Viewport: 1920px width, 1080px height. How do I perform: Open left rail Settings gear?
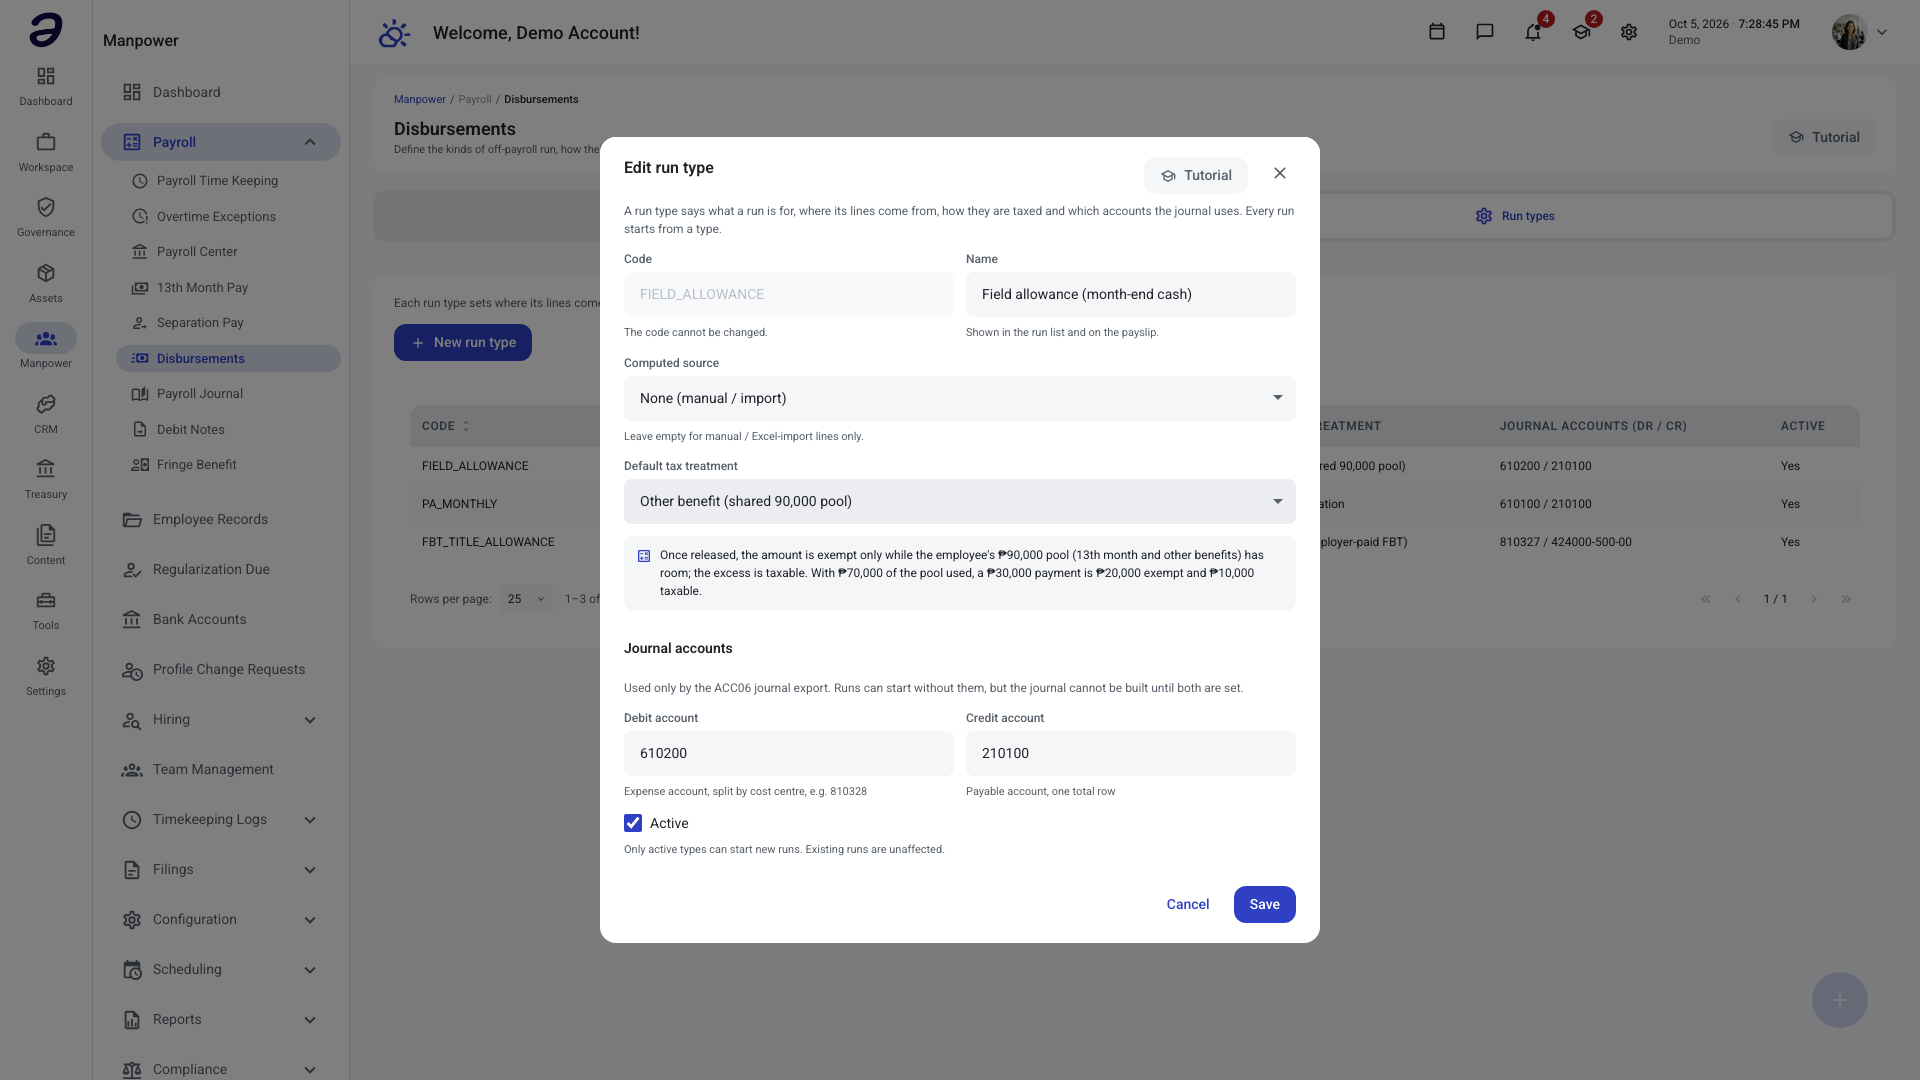click(x=46, y=676)
